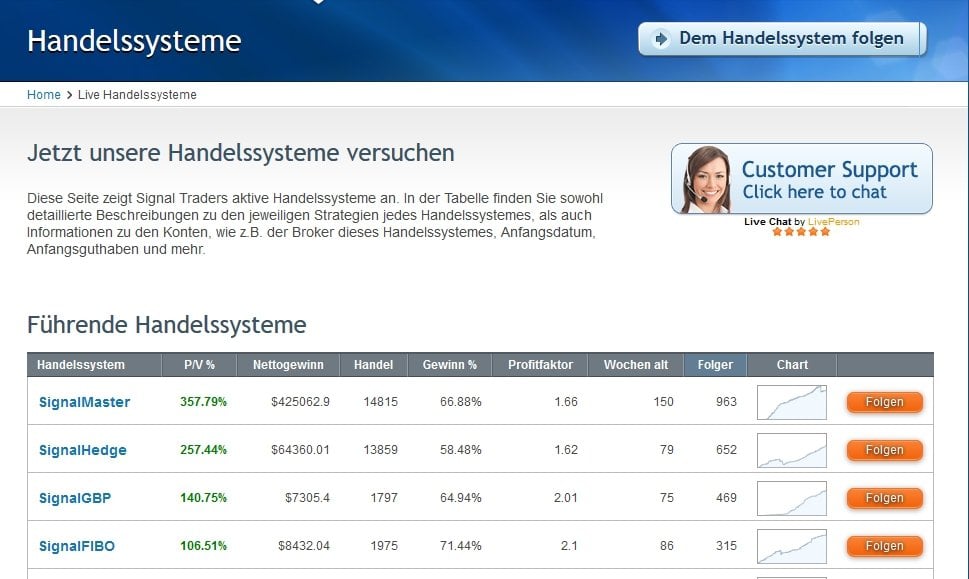Click the 'Handelssysteme' page title
Image resolution: width=969 pixels, height=579 pixels.
134,41
